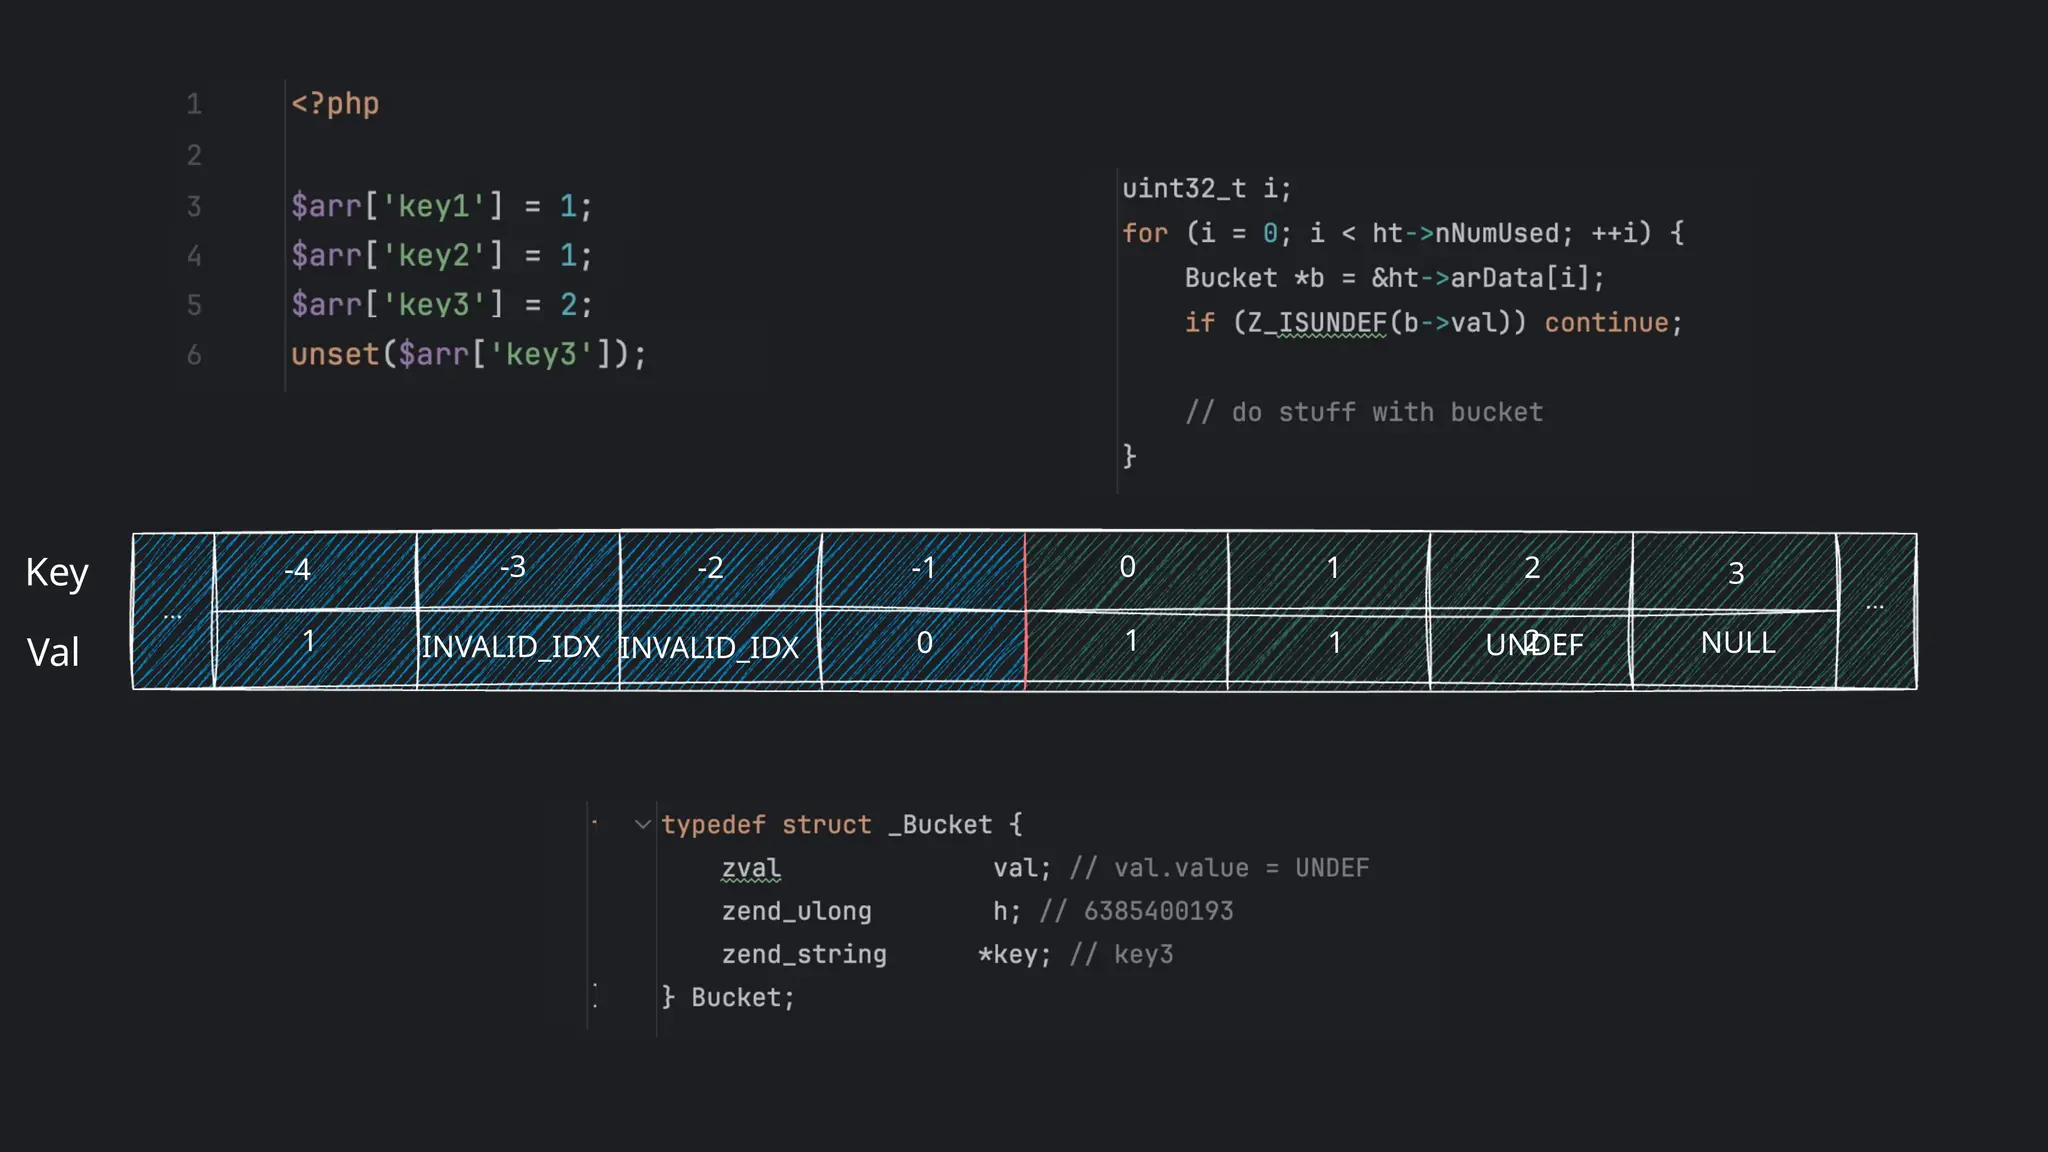Click the $arr['key2'] assignment line

441,256
